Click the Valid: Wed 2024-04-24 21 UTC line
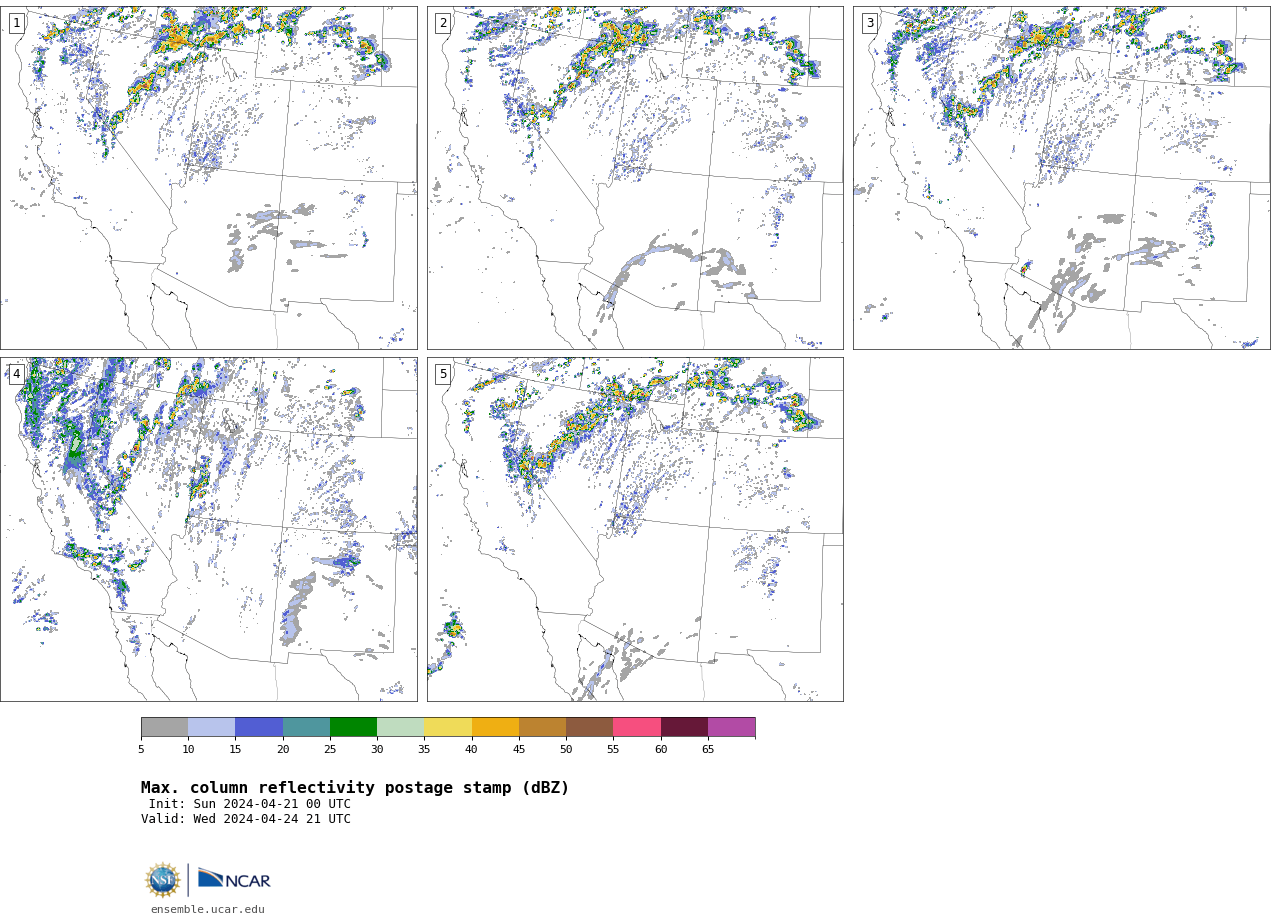The width and height of the screenshot is (1280, 920). (x=246, y=819)
